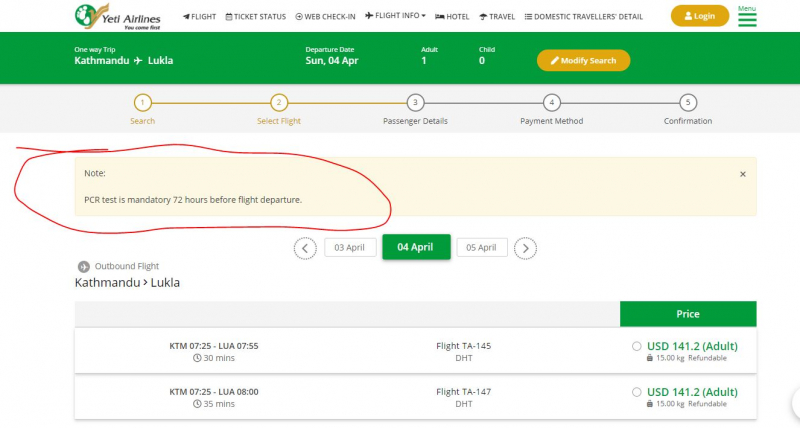Select flight TA-147 fare radio button

637,392
